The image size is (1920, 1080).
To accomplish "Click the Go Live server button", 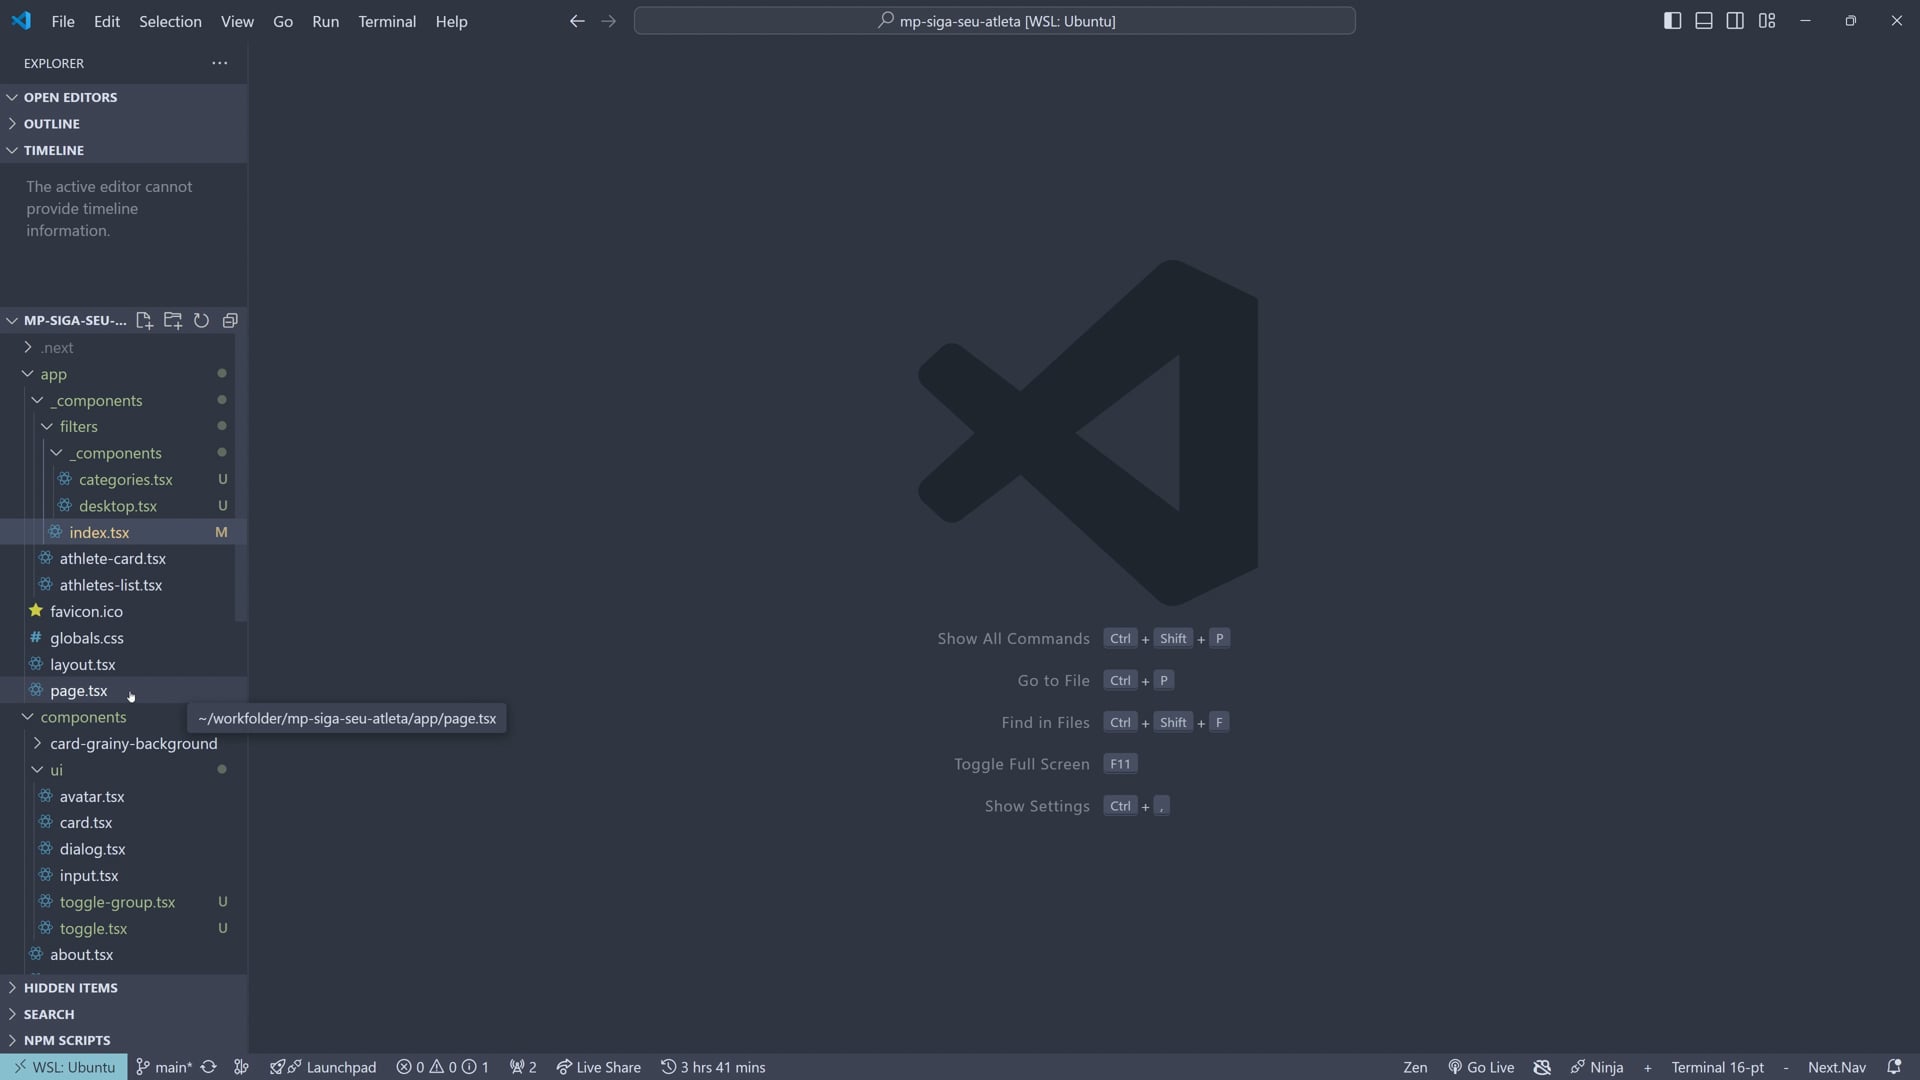I will pyautogui.click(x=1481, y=1067).
